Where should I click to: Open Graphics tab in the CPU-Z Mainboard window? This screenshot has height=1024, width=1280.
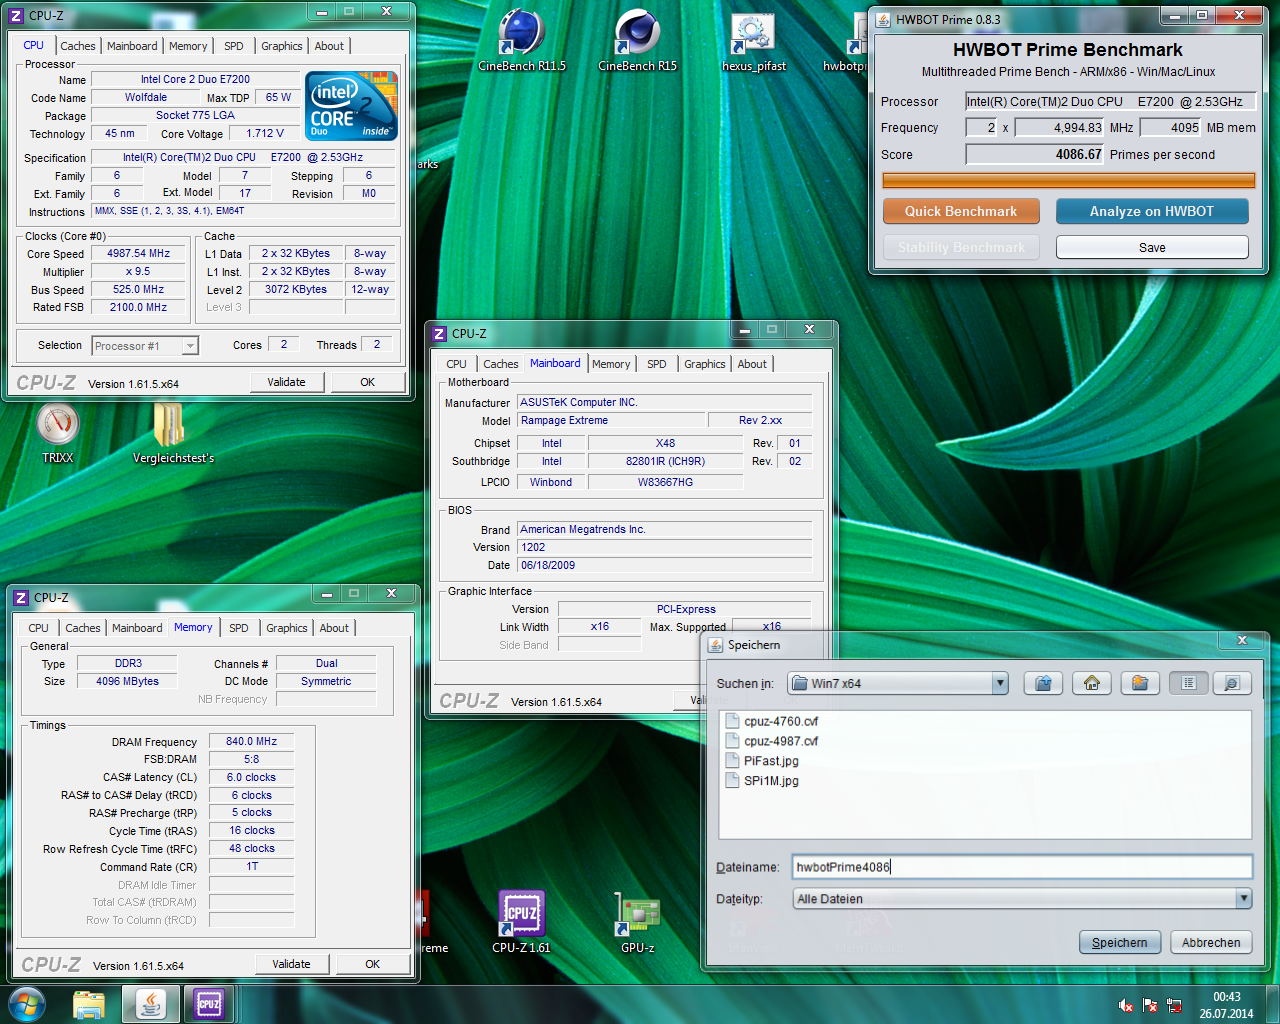point(704,364)
